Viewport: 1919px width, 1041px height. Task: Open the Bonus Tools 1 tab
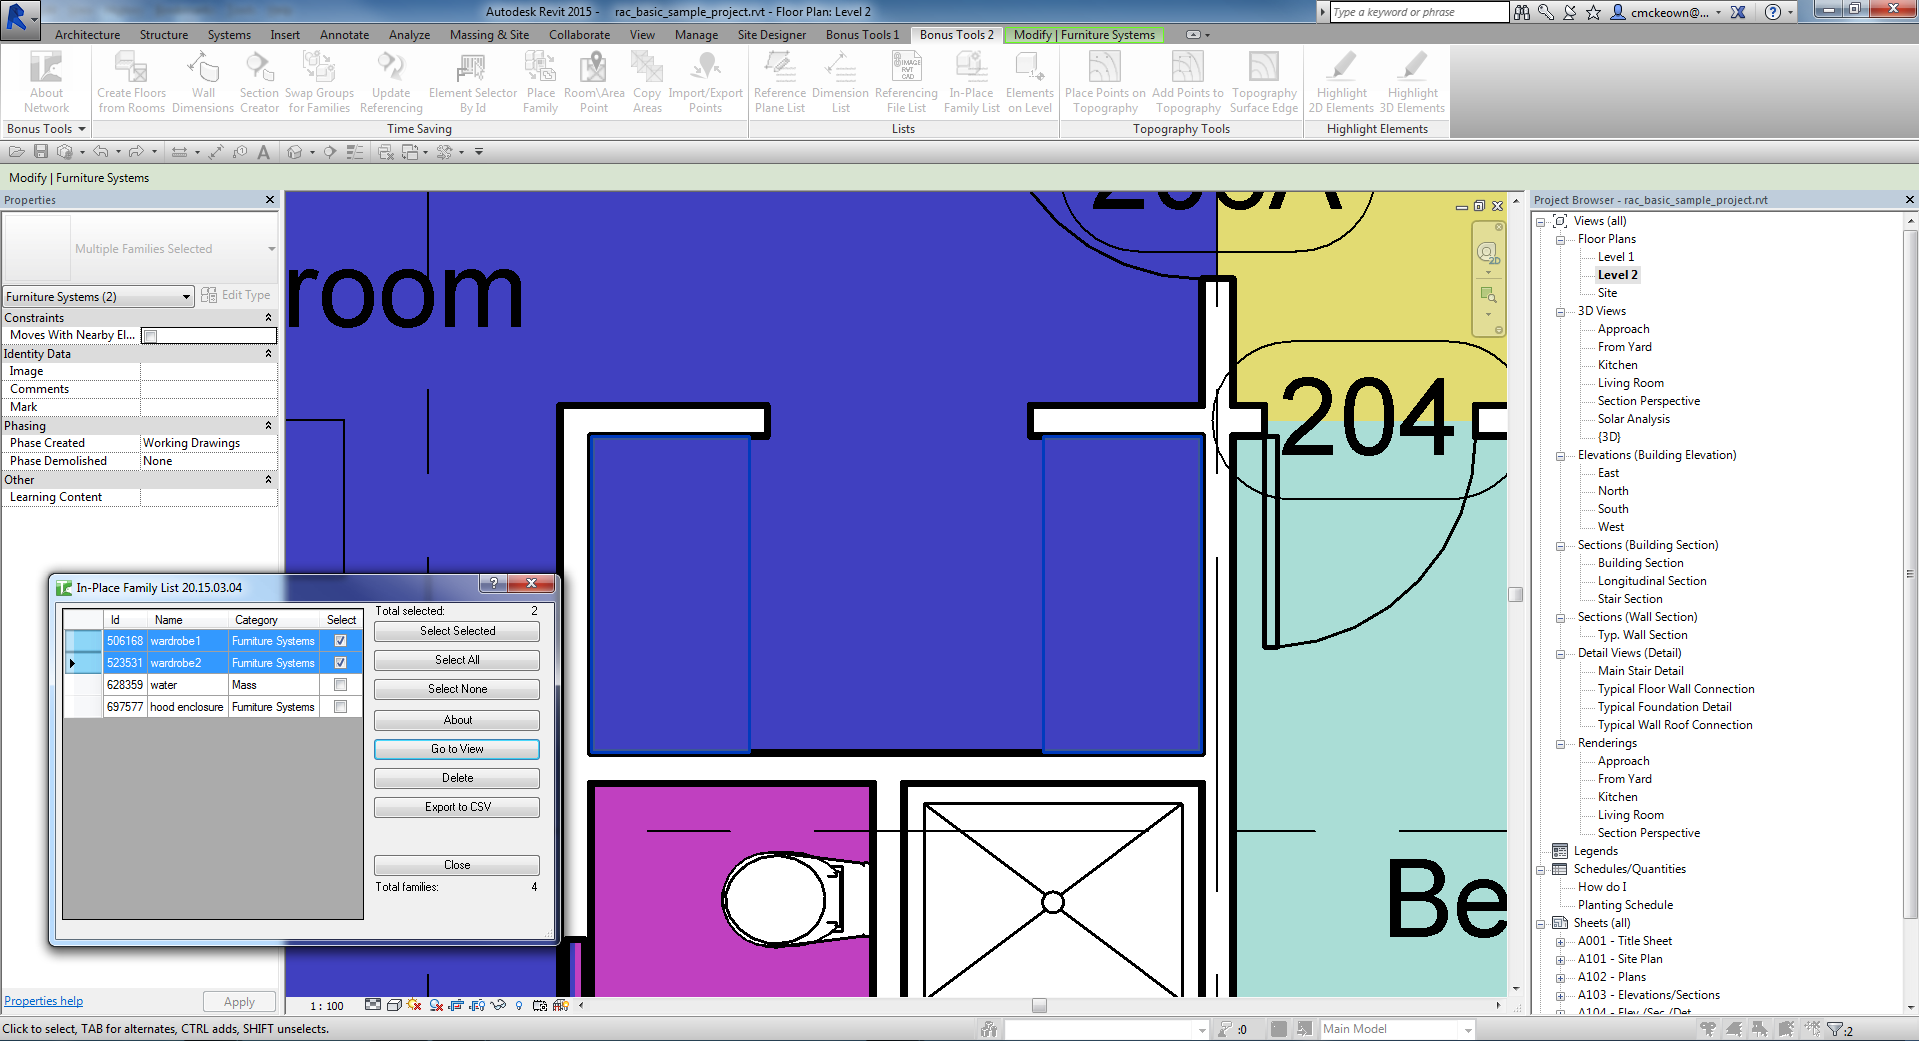point(862,35)
